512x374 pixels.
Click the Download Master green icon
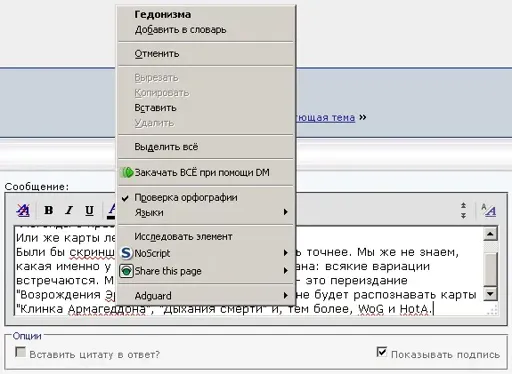point(127,173)
